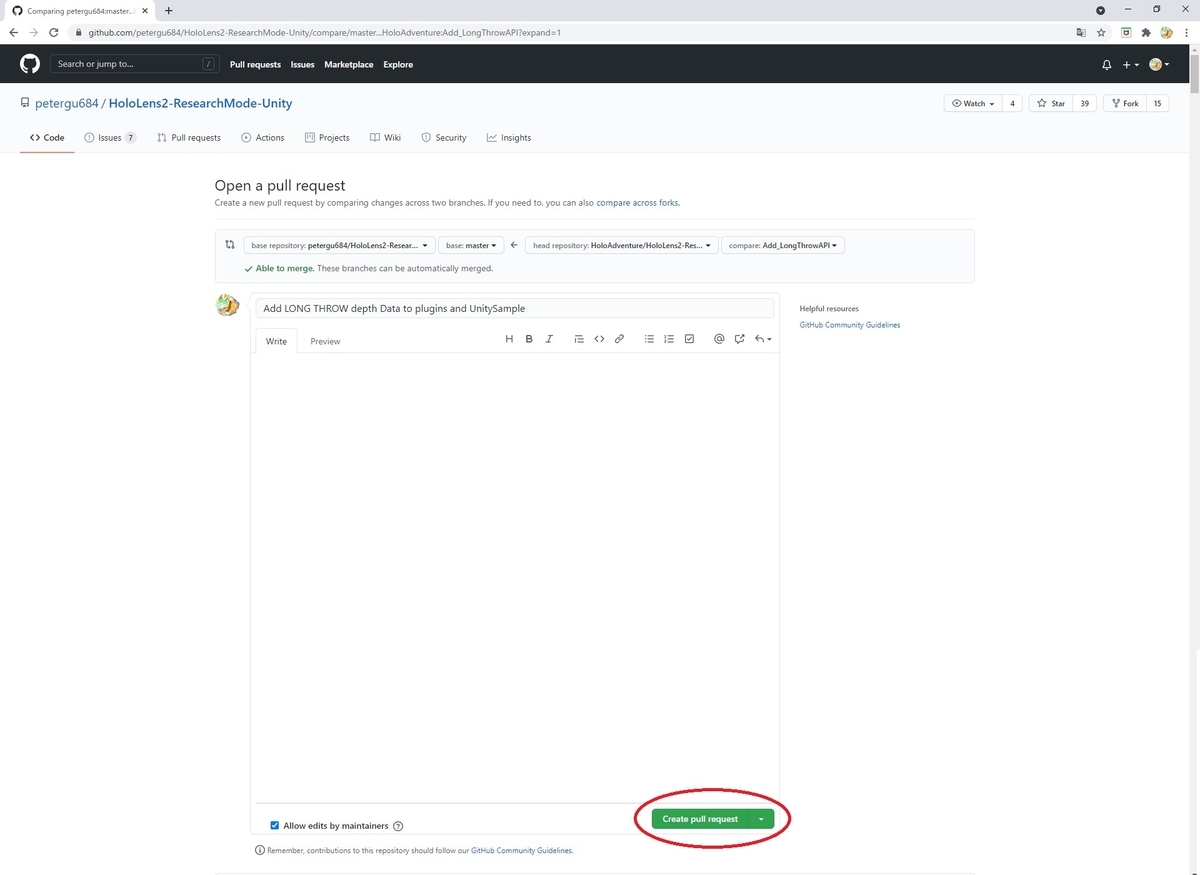
Task: Open the petergu684 owner link
Action: click(x=67, y=103)
